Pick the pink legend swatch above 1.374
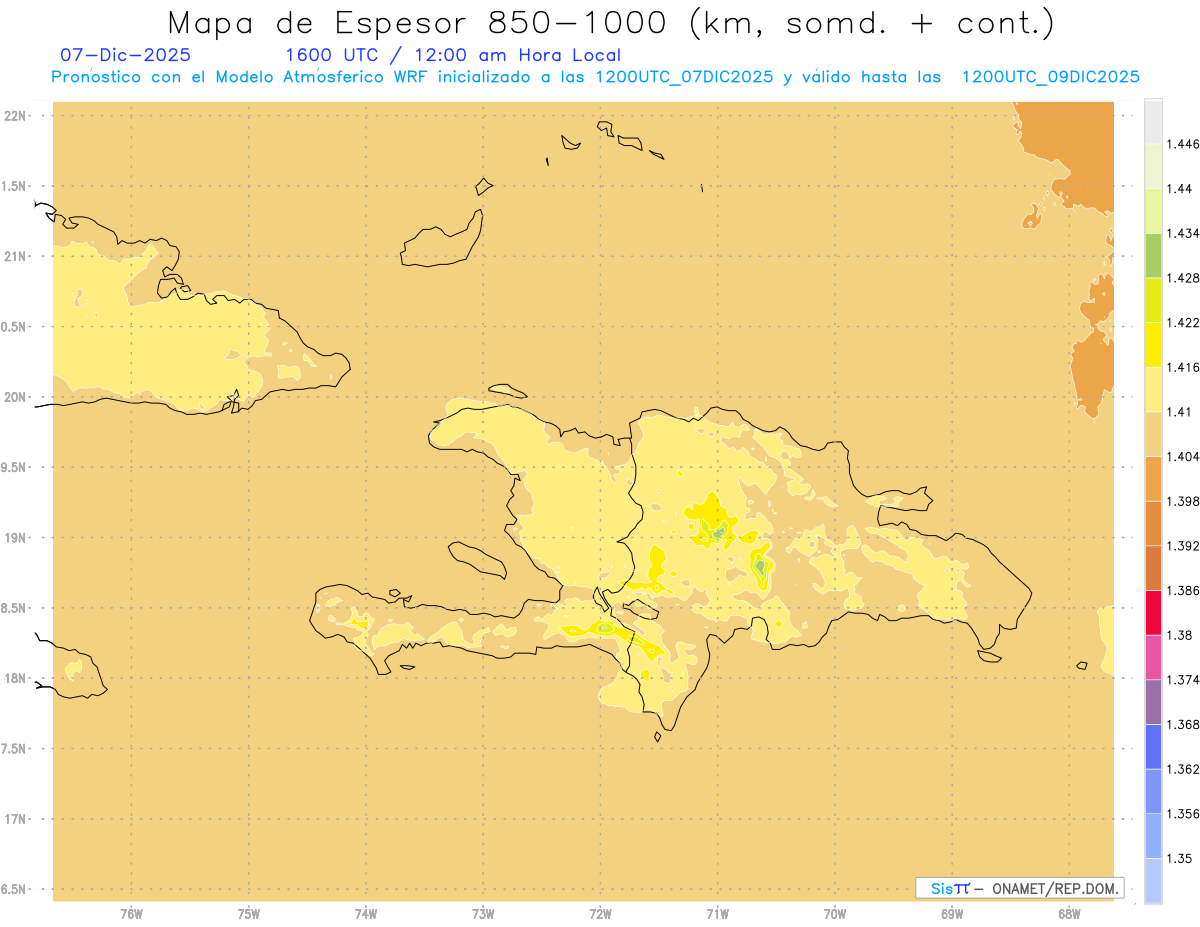The image size is (1200, 927). tap(1153, 656)
